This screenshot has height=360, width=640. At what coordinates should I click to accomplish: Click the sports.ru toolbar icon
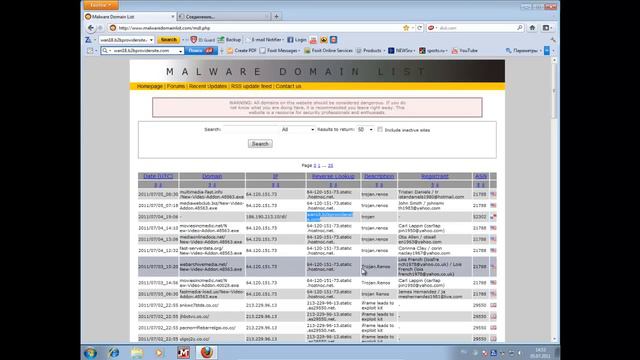(422, 51)
